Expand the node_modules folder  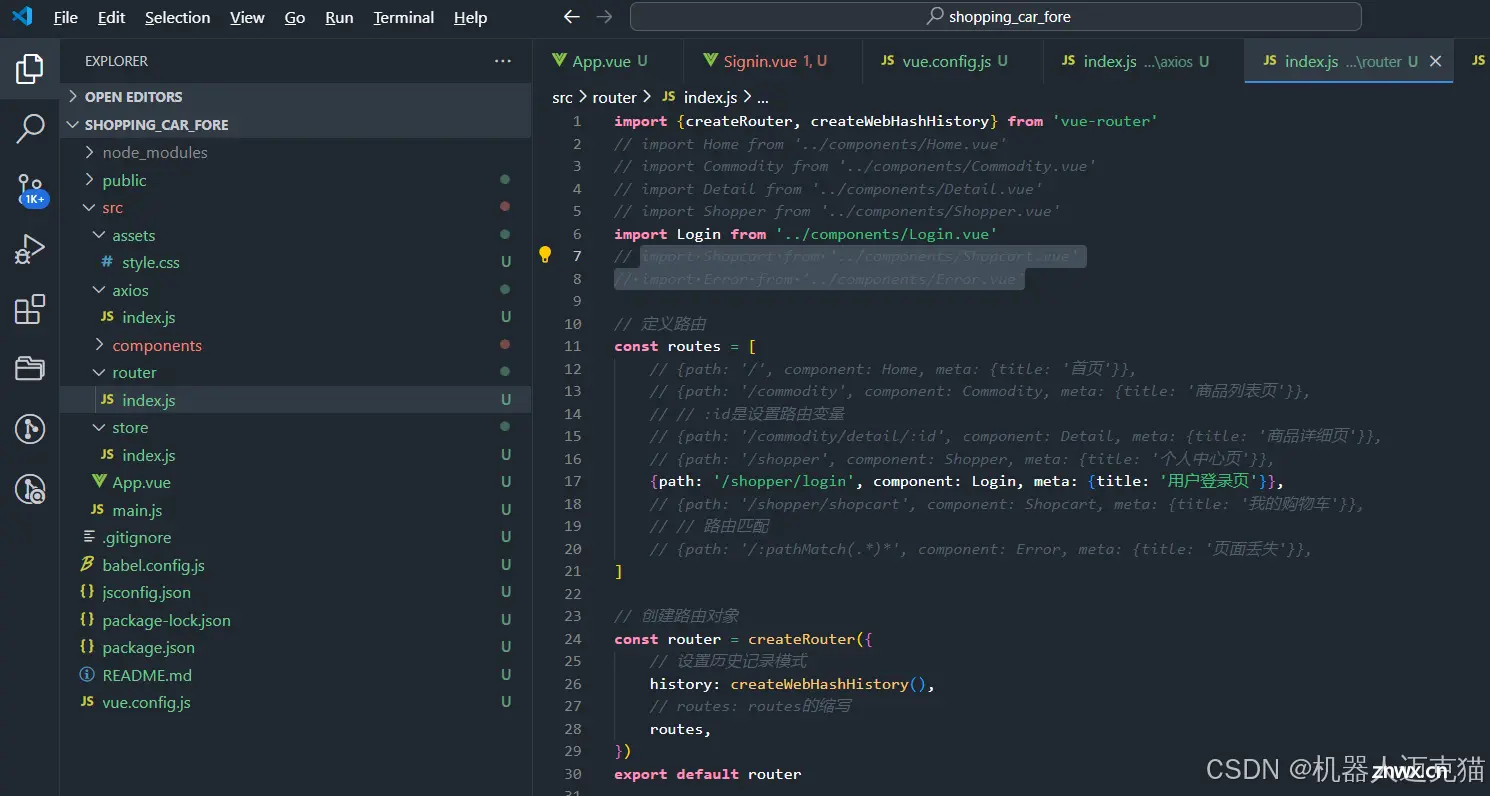point(296,152)
